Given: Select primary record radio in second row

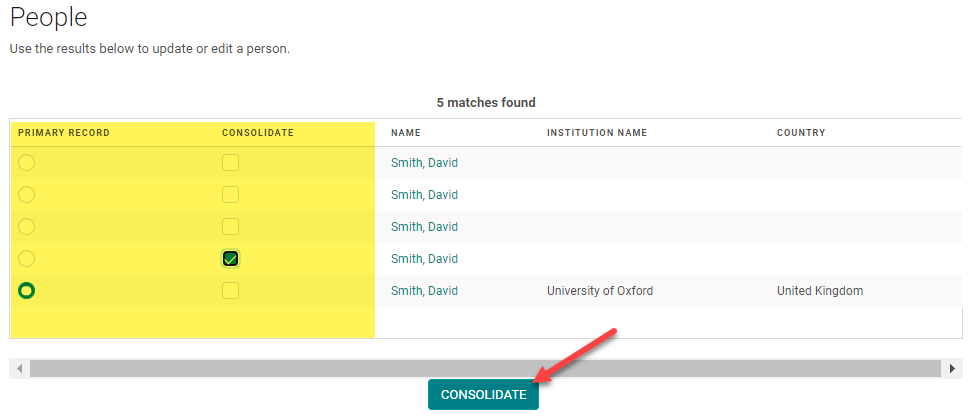Looking at the screenshot, I should [x=26, y=195].
